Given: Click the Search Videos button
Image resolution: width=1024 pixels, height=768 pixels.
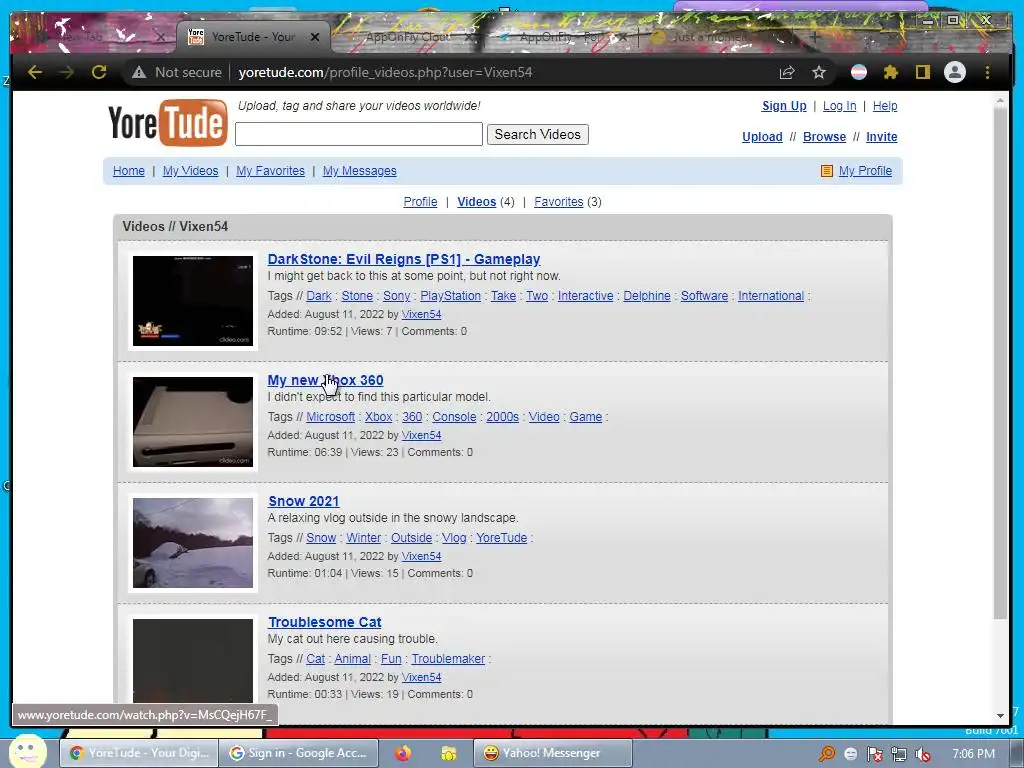Looking at the screenshot, I should pyautogui.click(x=537, y=135).
